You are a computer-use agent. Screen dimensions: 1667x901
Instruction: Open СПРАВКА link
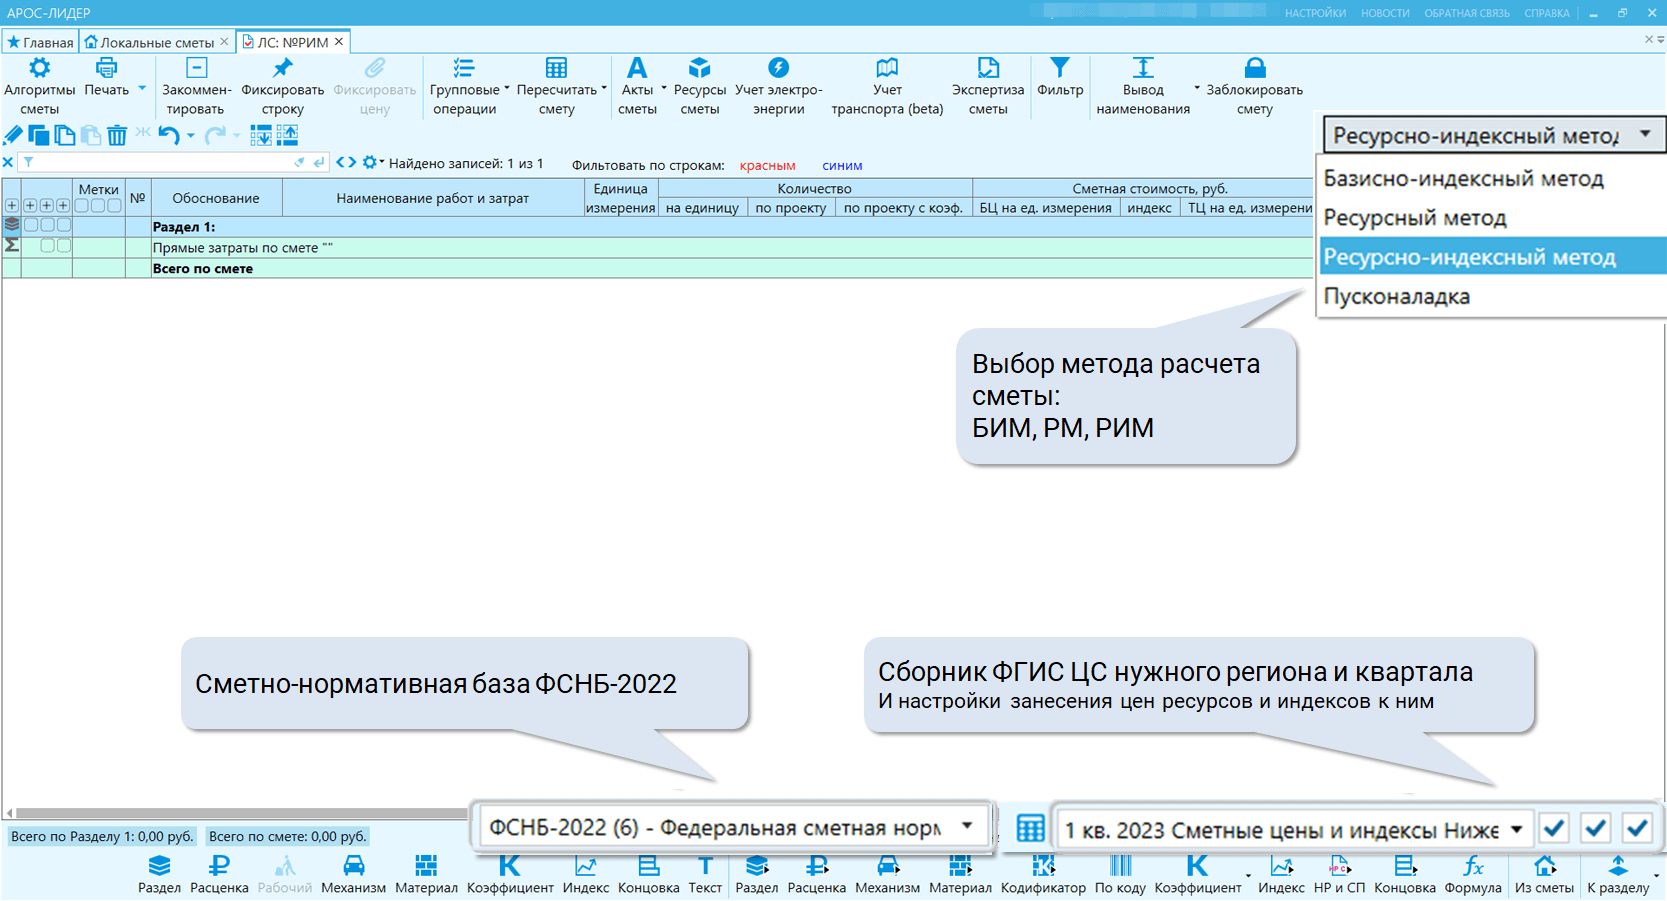(1547, 13)
